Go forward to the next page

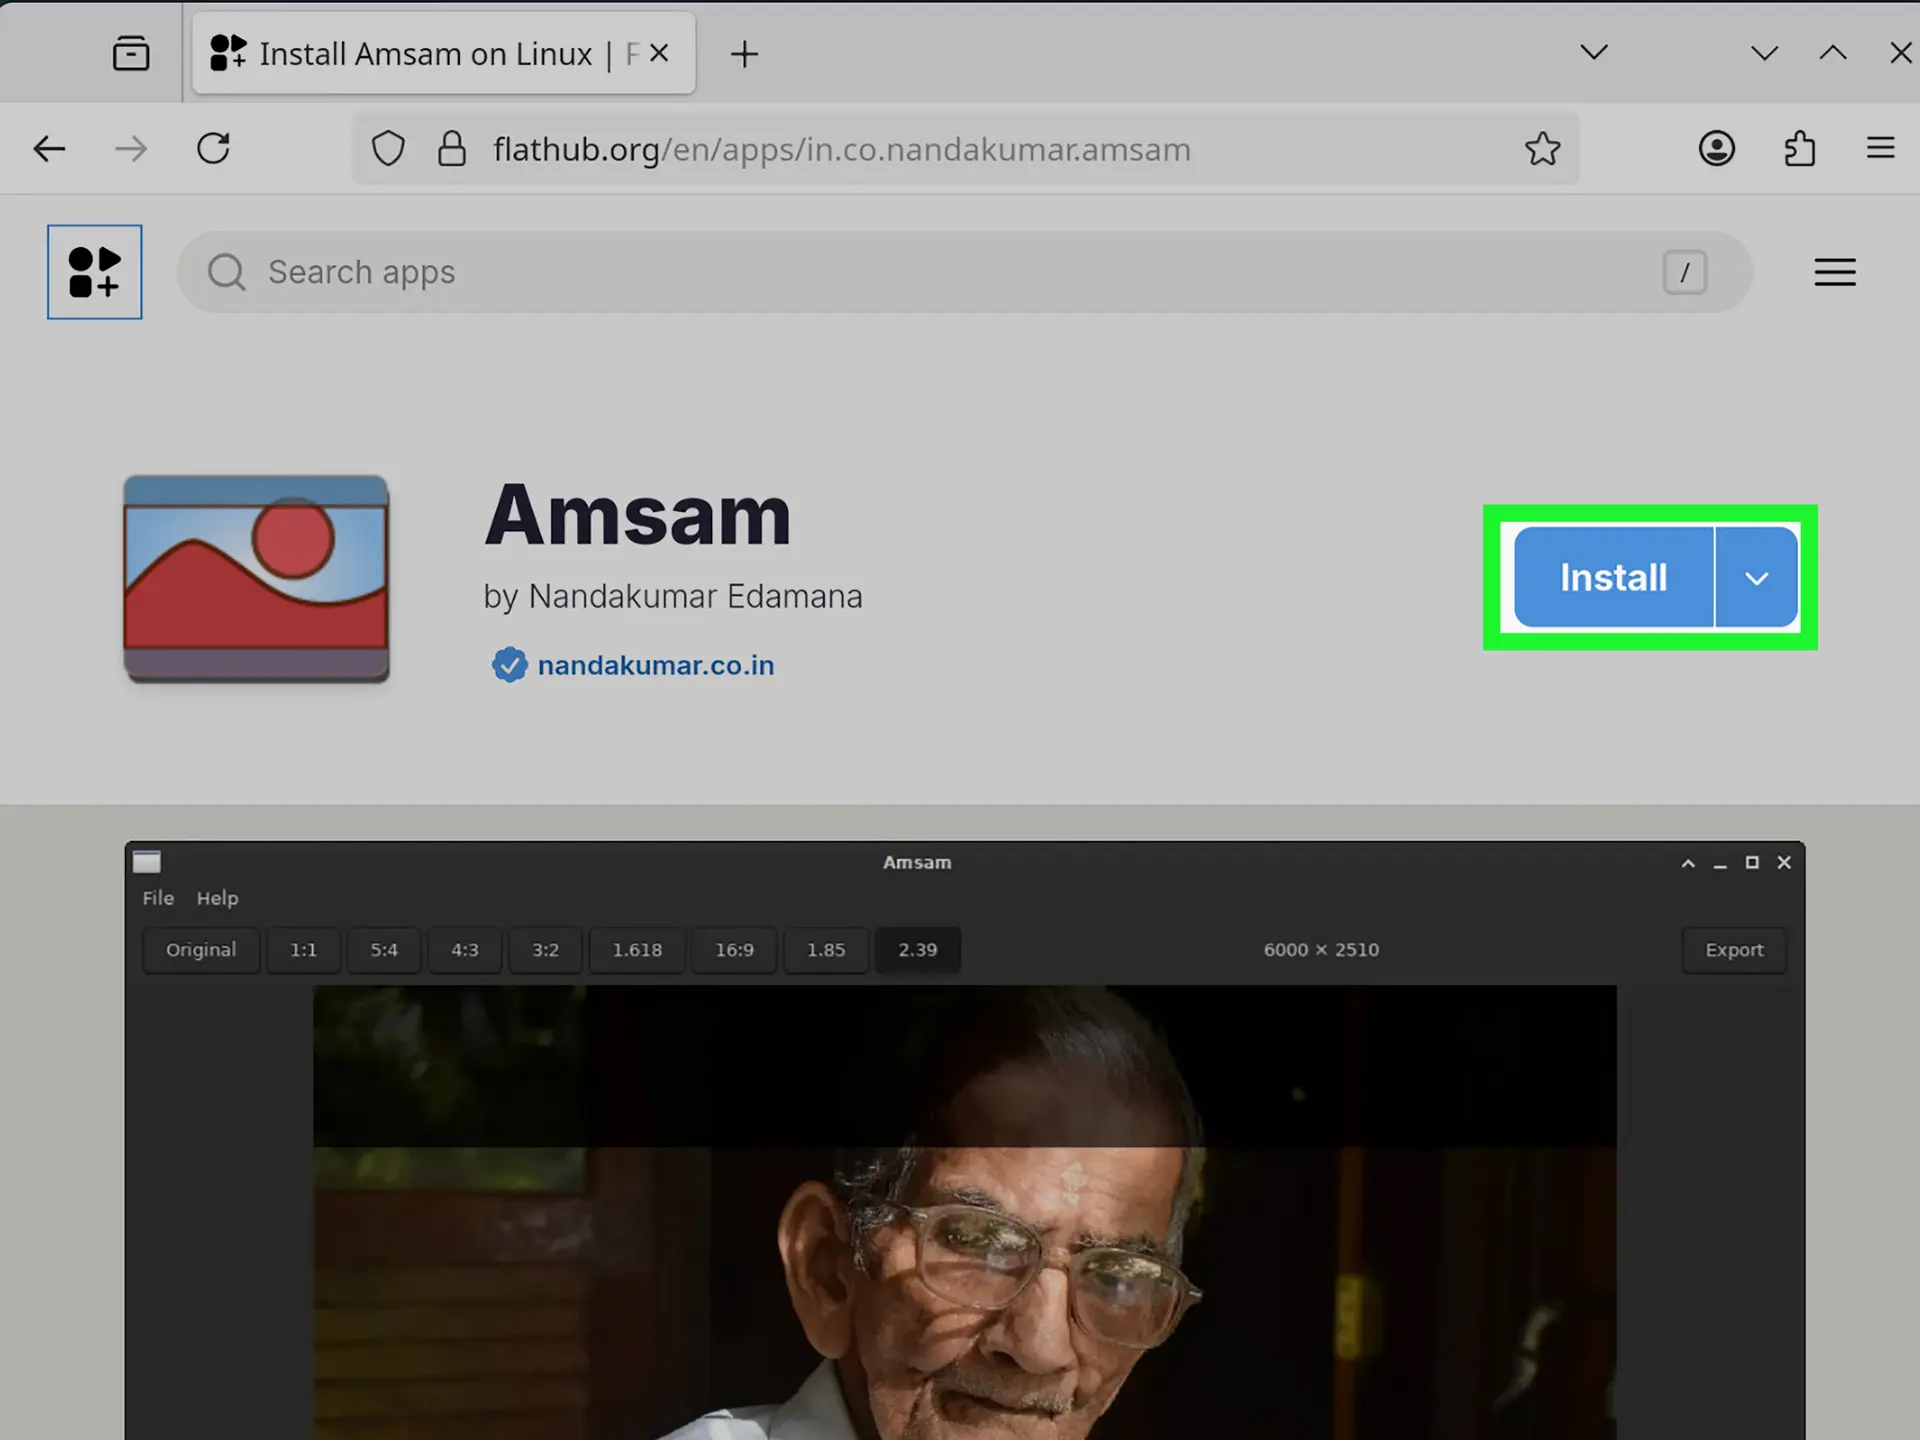[131, 149]
